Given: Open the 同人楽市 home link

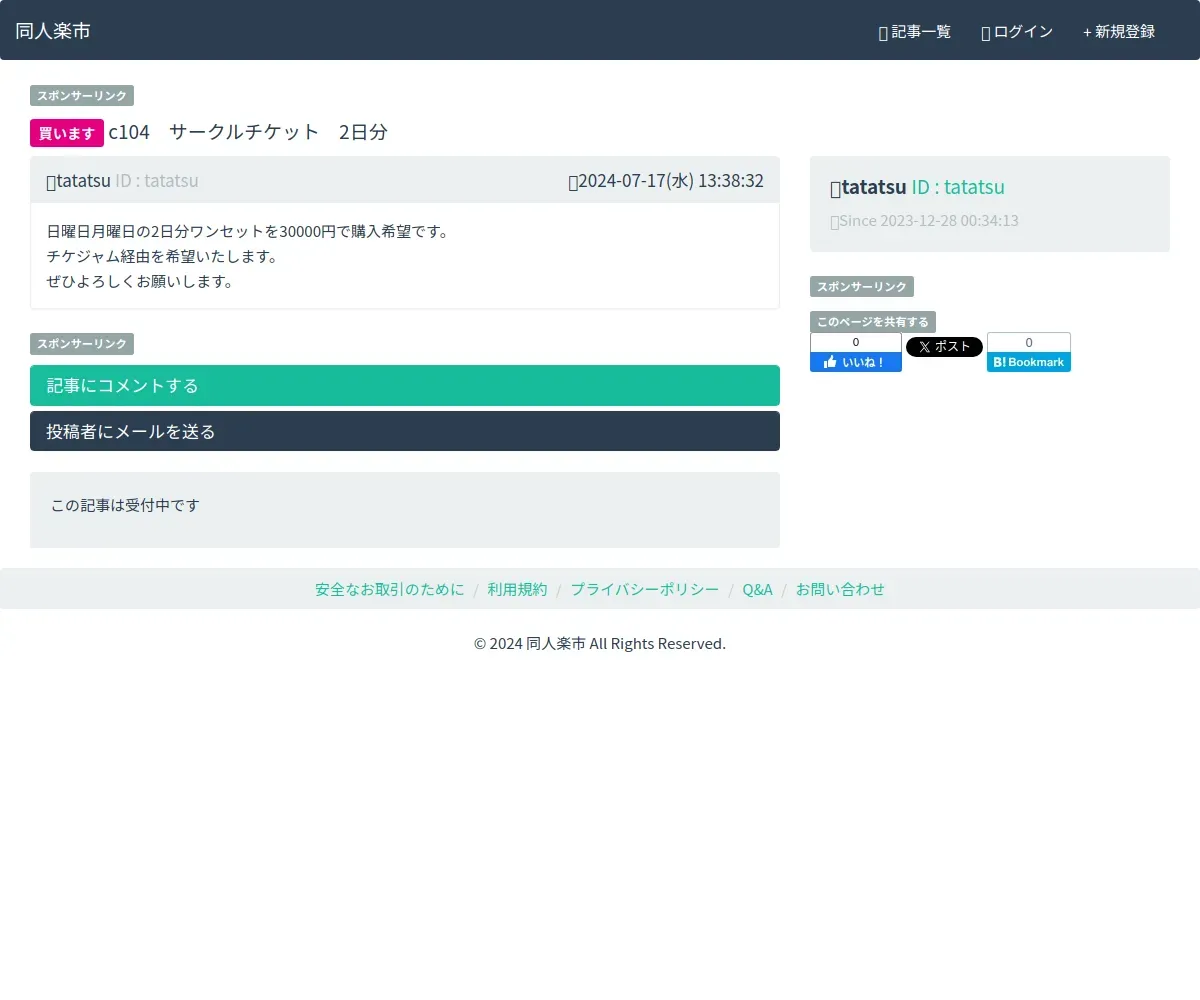Looking at the screenshot, I should click(x=53, y=31).
